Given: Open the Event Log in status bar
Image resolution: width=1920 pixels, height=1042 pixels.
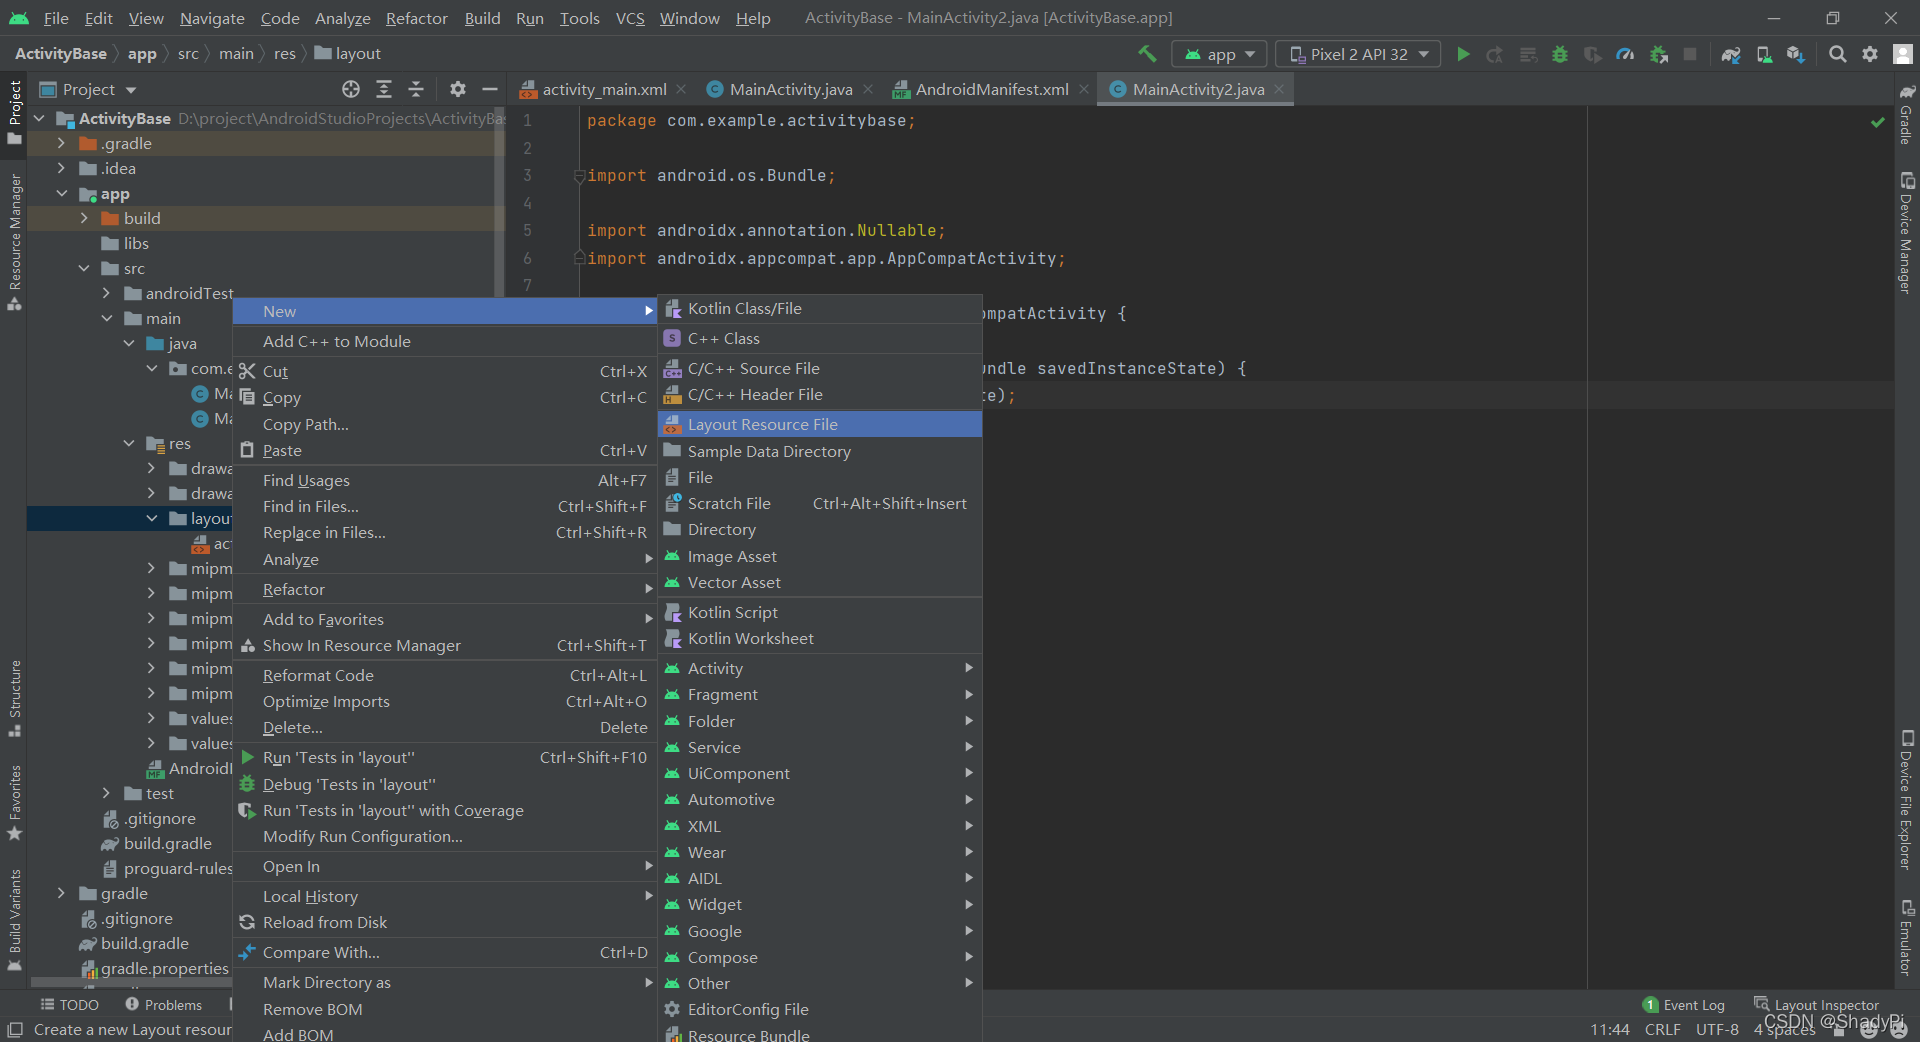Looking at the screenshot, I should (x=1684, y=1005).
